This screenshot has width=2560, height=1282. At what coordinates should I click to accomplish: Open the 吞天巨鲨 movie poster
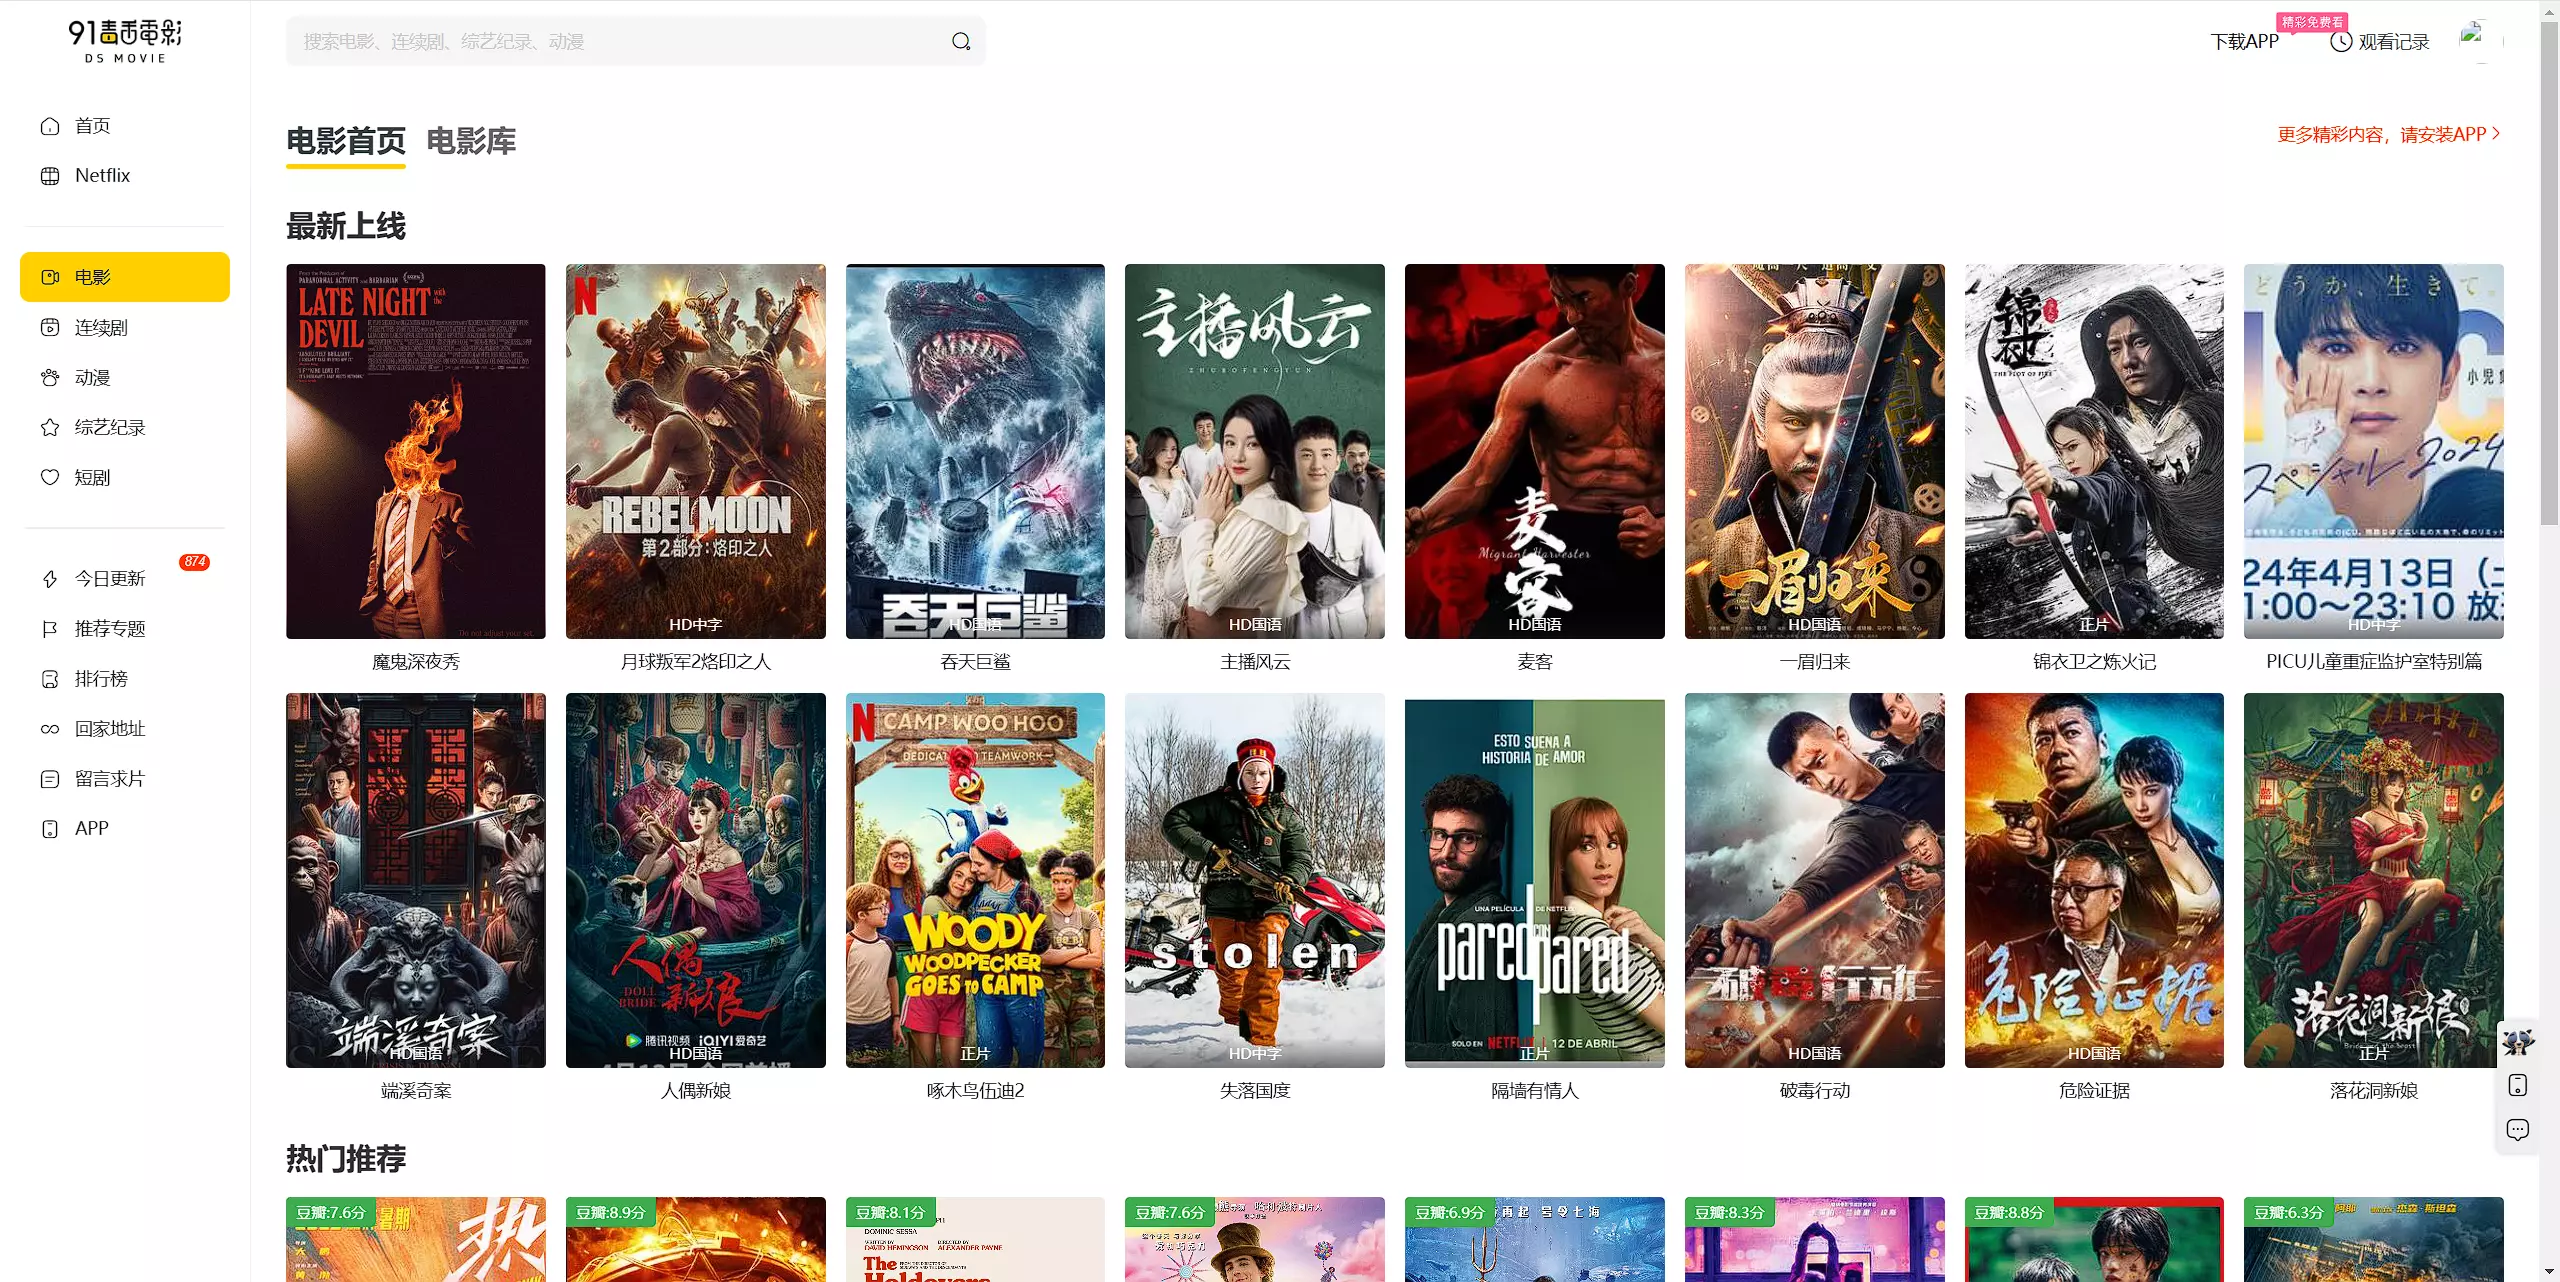click(x=975, y=451)
